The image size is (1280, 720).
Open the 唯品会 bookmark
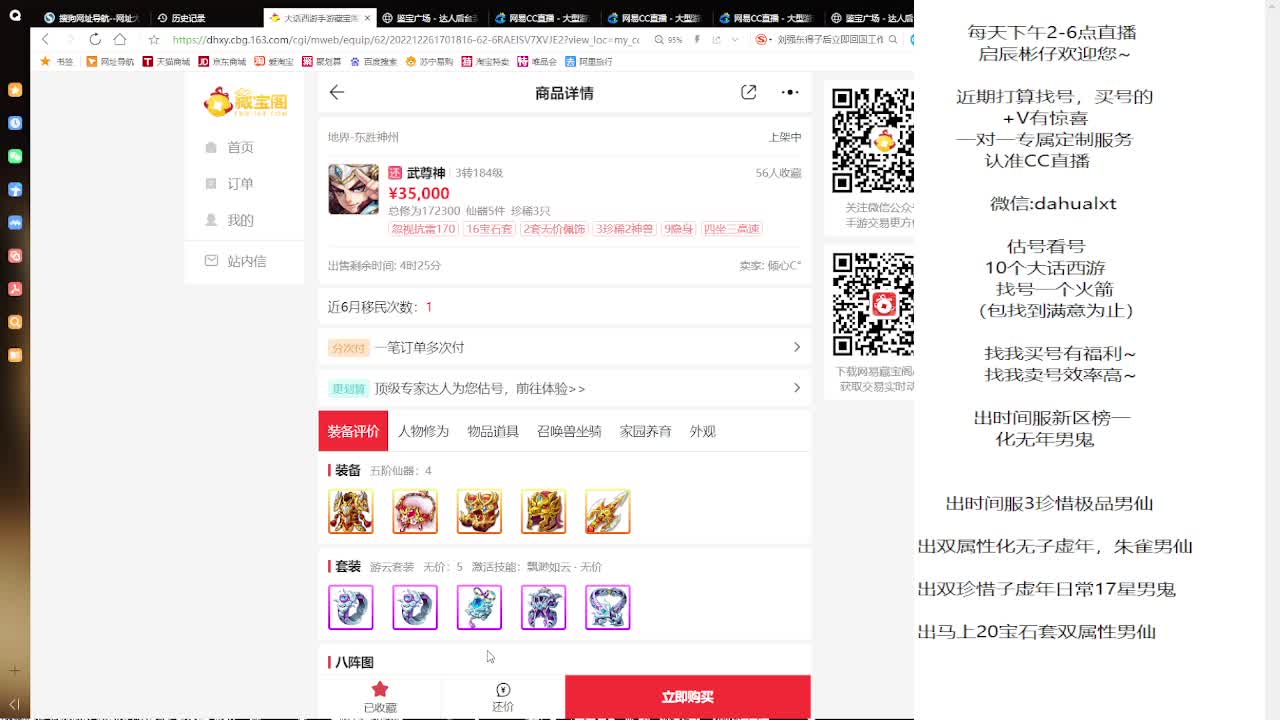pyautogui.click(x=537, y=61)
